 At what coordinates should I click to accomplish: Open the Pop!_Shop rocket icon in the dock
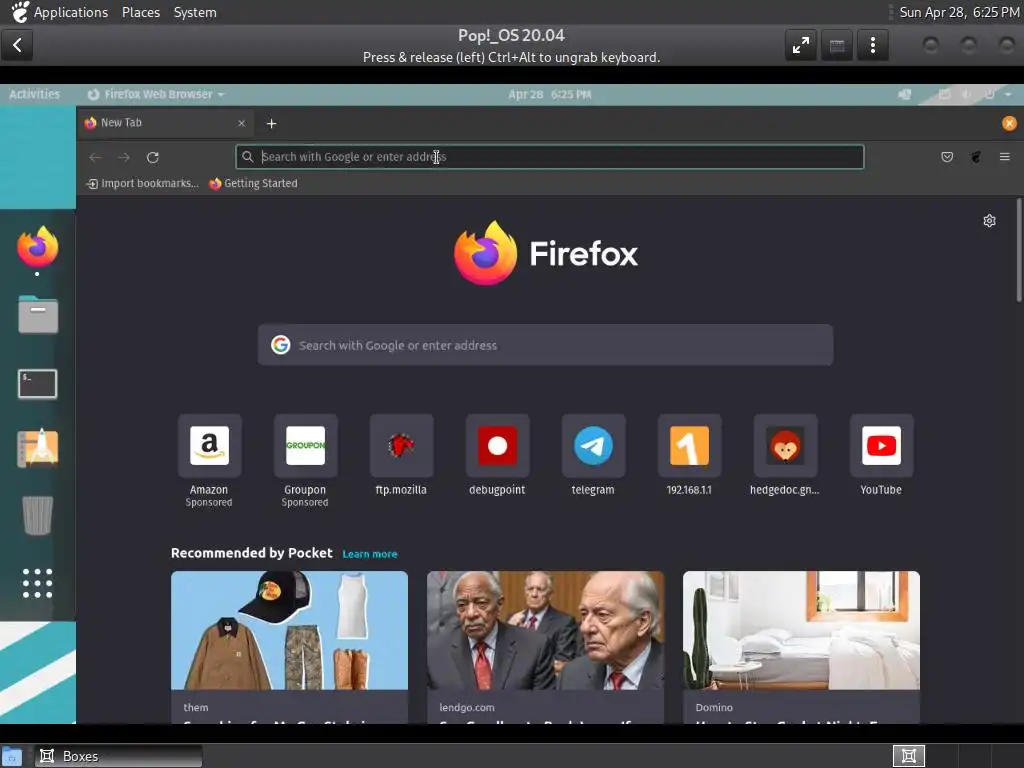click(38, 448)
